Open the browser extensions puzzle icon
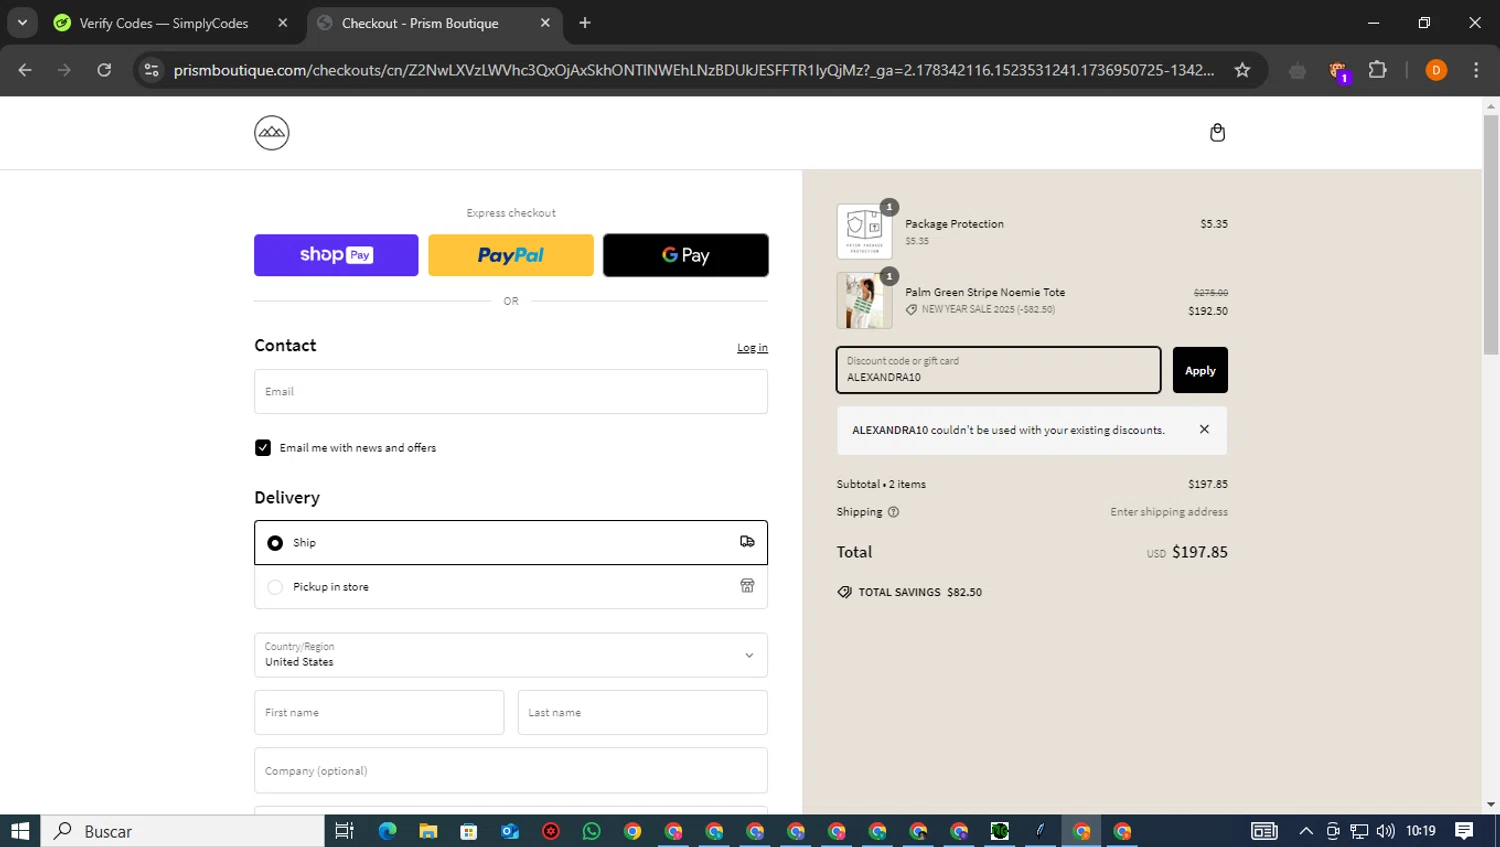The image size is (1500, 847). [1377, 70]
